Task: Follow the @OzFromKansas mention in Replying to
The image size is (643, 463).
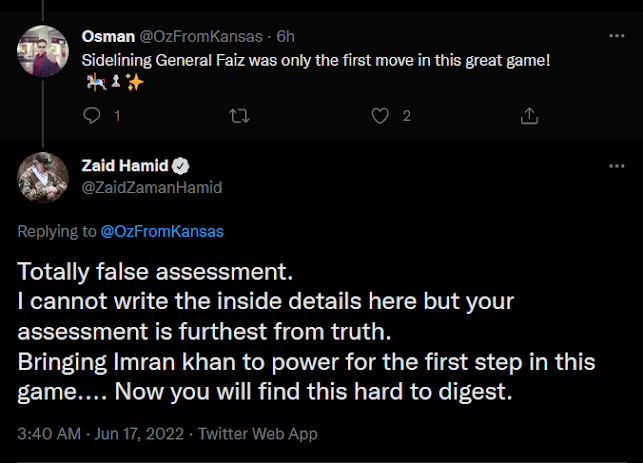Action: (162, 231)
